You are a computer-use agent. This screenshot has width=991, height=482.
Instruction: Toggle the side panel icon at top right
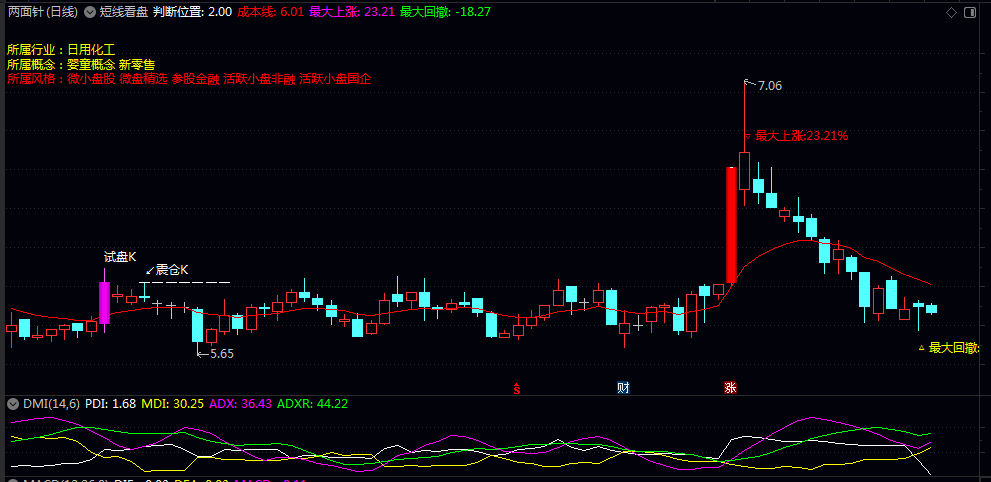[969, 12]
